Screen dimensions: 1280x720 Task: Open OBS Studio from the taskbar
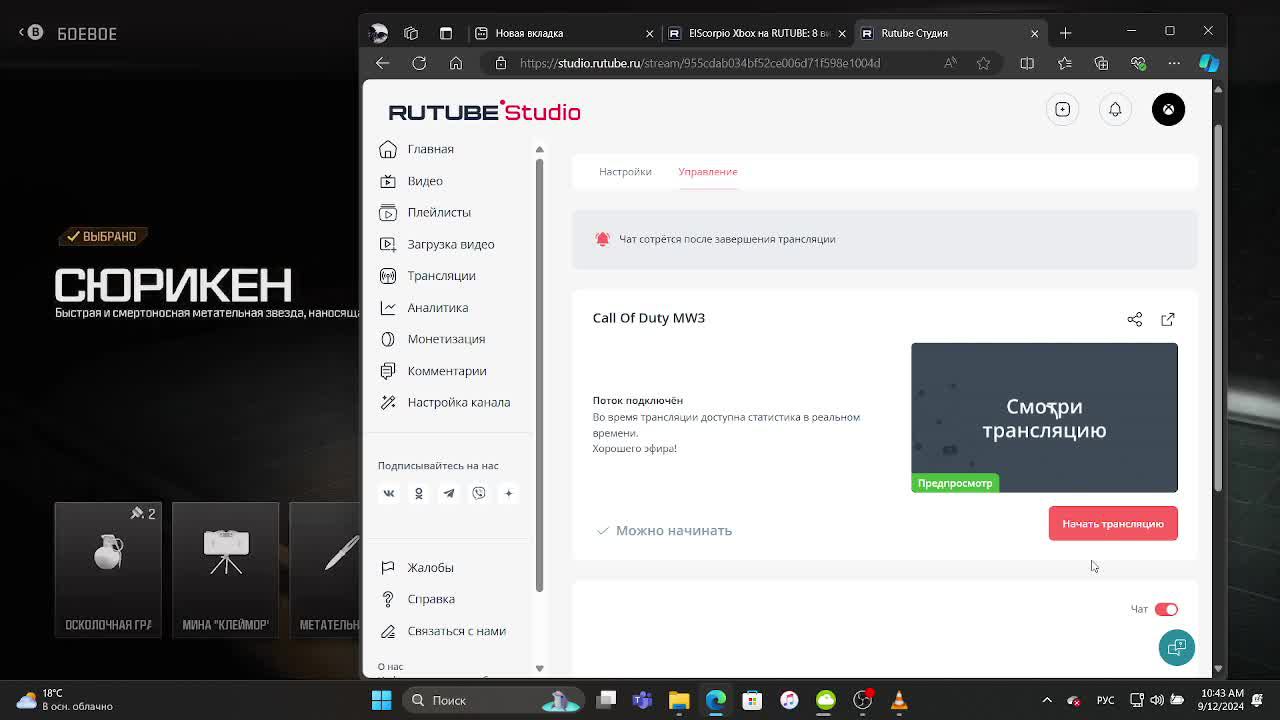862,700
